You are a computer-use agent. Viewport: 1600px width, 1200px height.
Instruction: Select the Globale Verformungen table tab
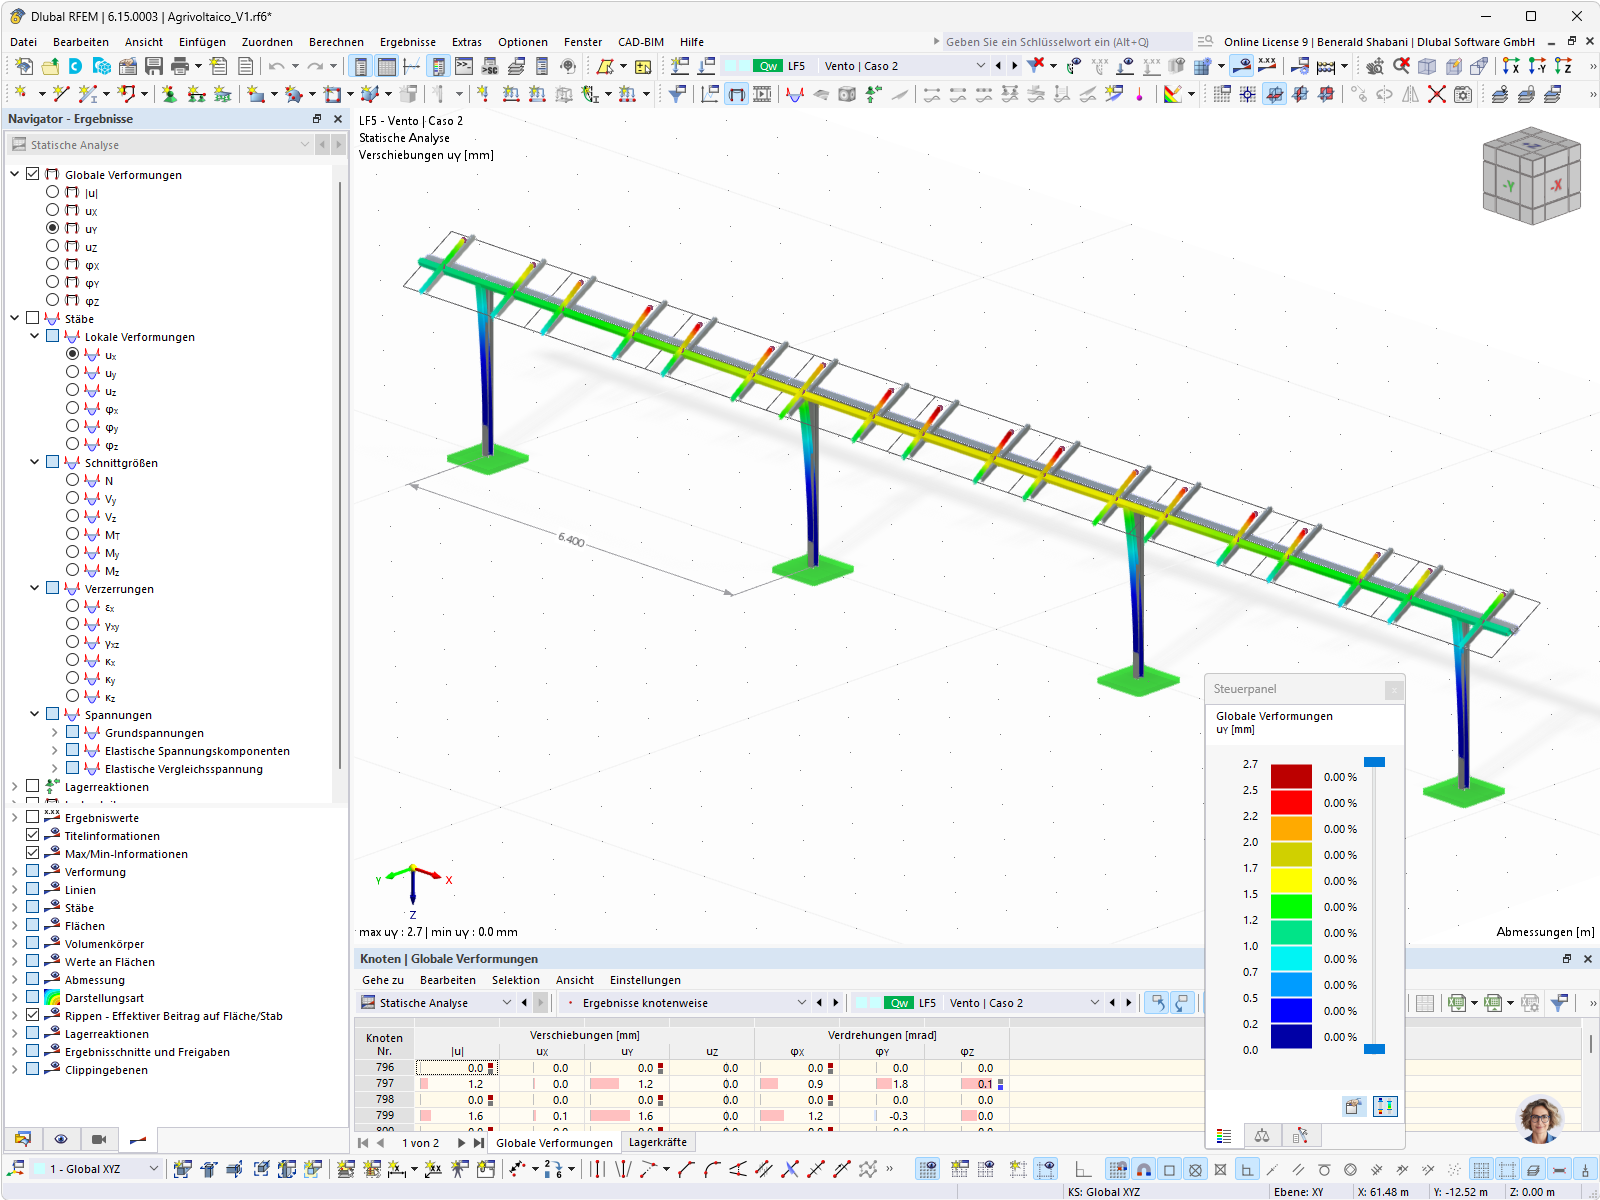(x=554, y=1143)
